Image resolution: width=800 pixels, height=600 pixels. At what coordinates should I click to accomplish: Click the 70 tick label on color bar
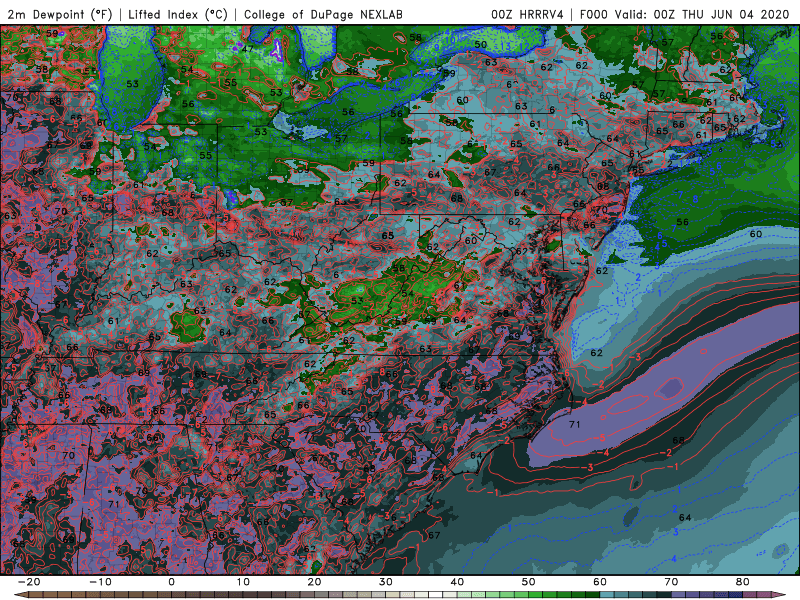(x=671, y=582)
